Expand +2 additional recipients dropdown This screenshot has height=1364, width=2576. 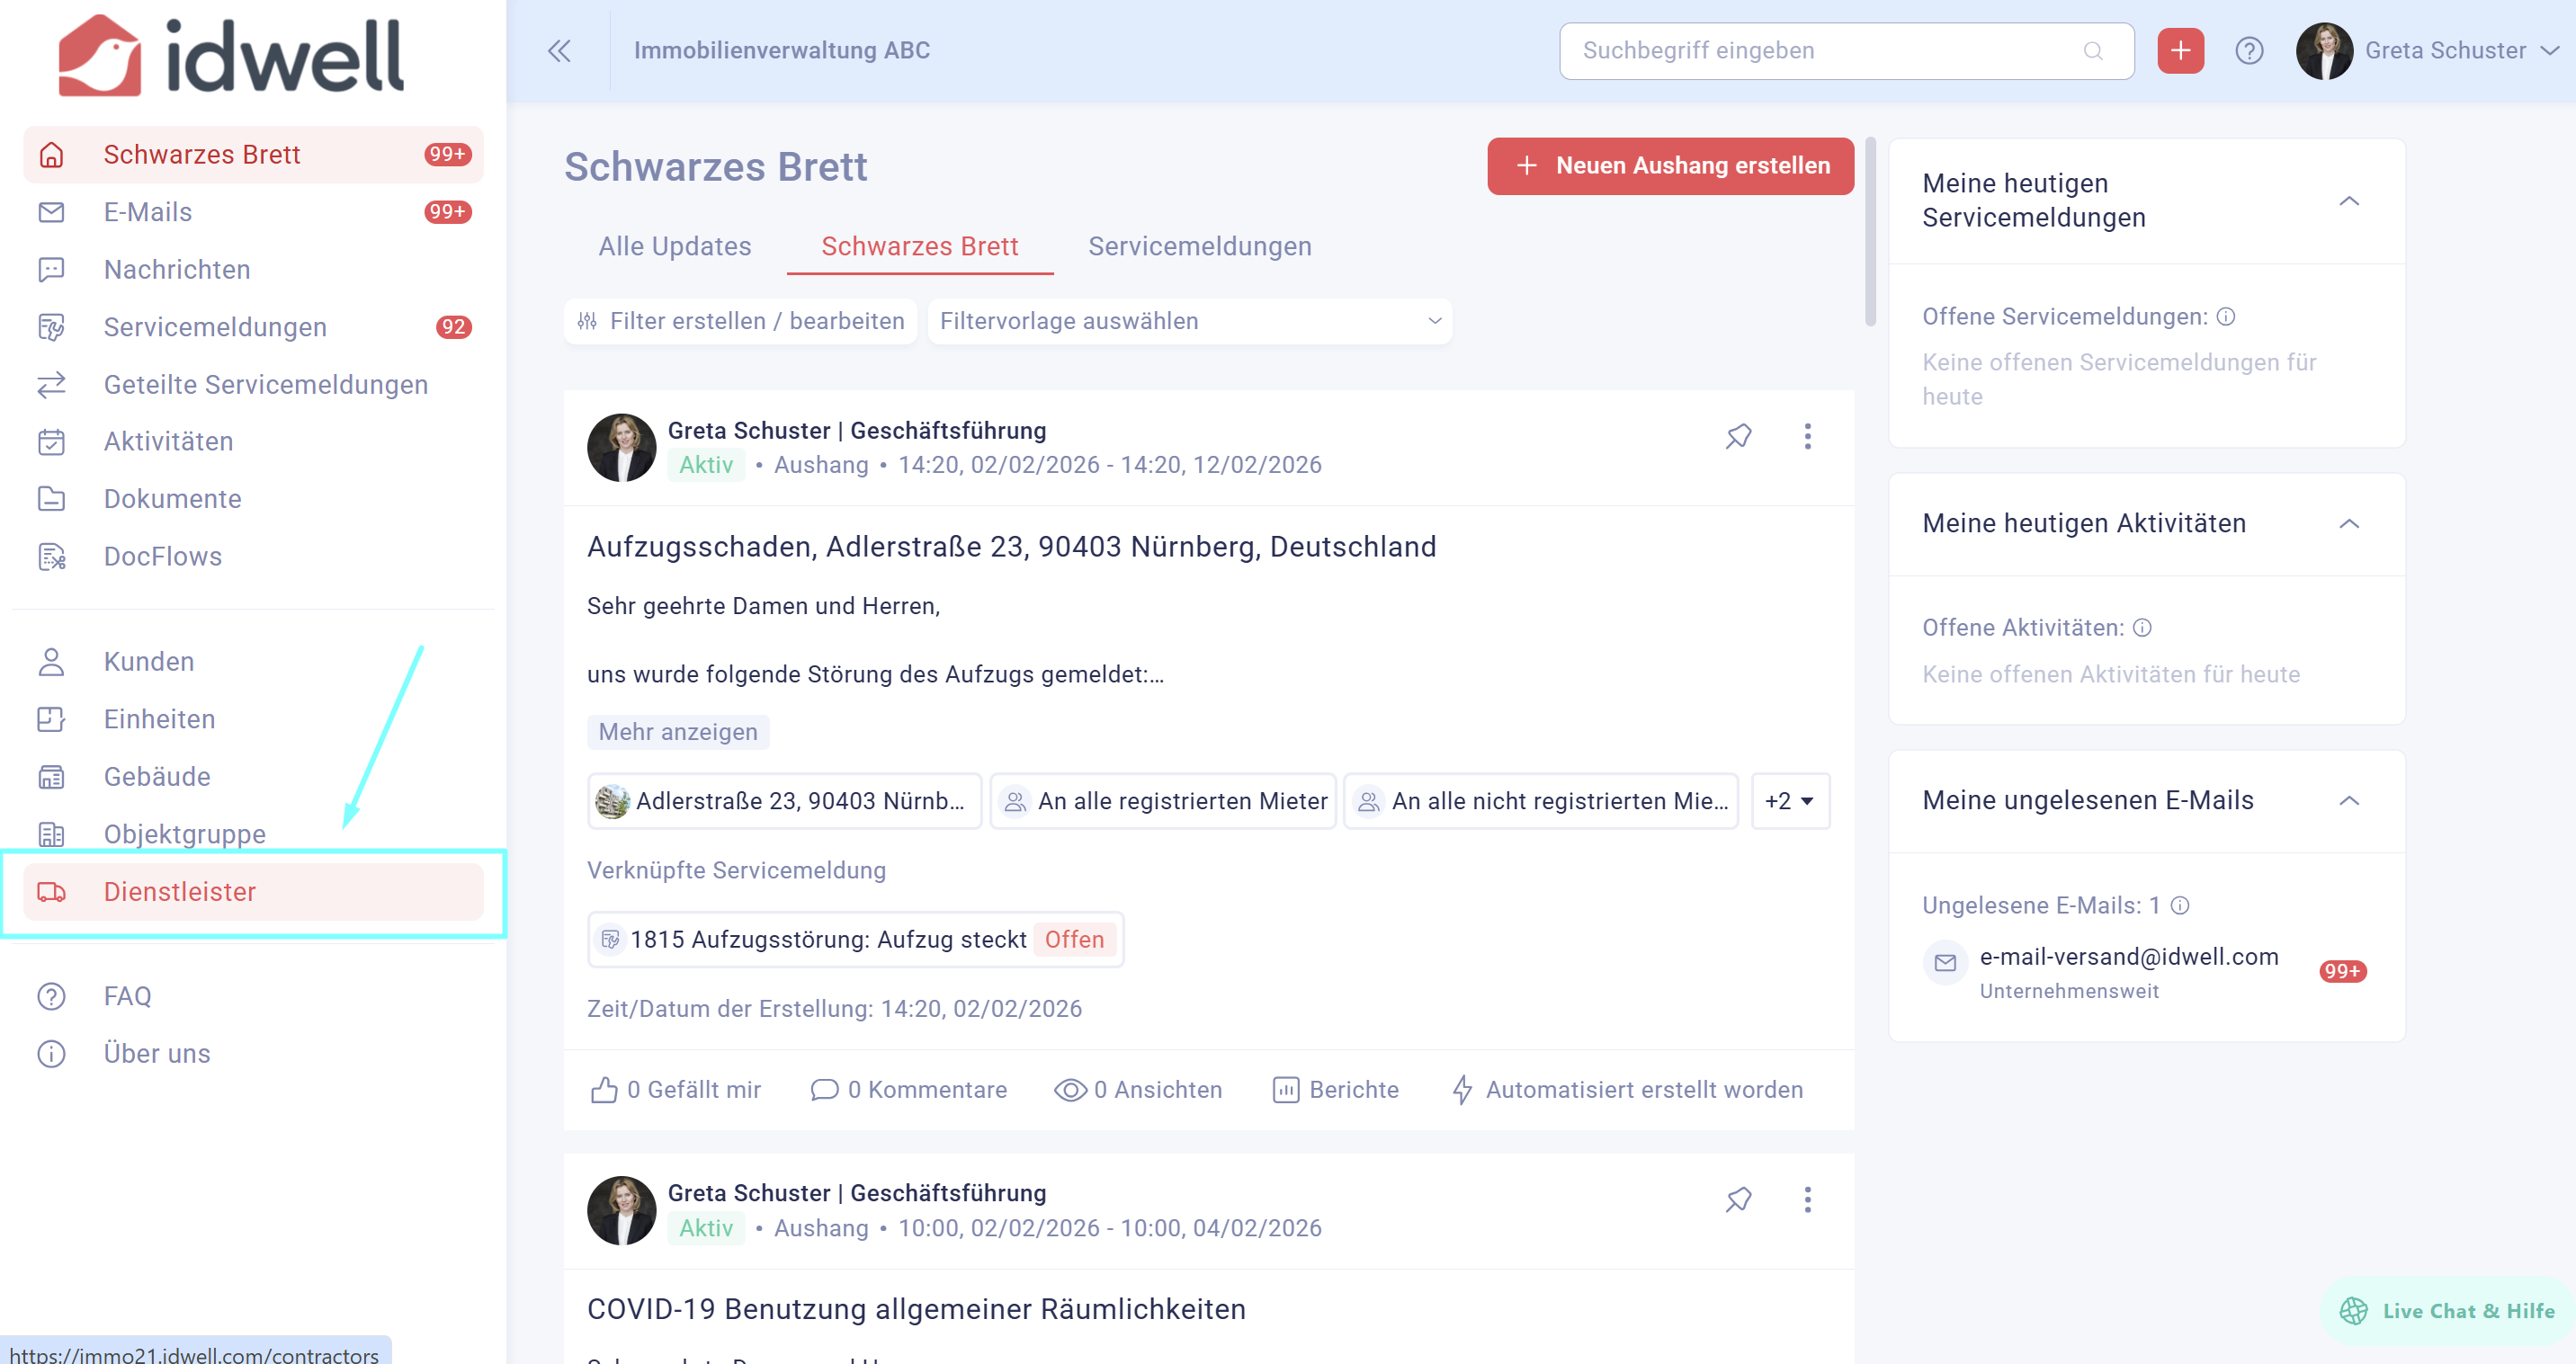tap(1789, 801)
